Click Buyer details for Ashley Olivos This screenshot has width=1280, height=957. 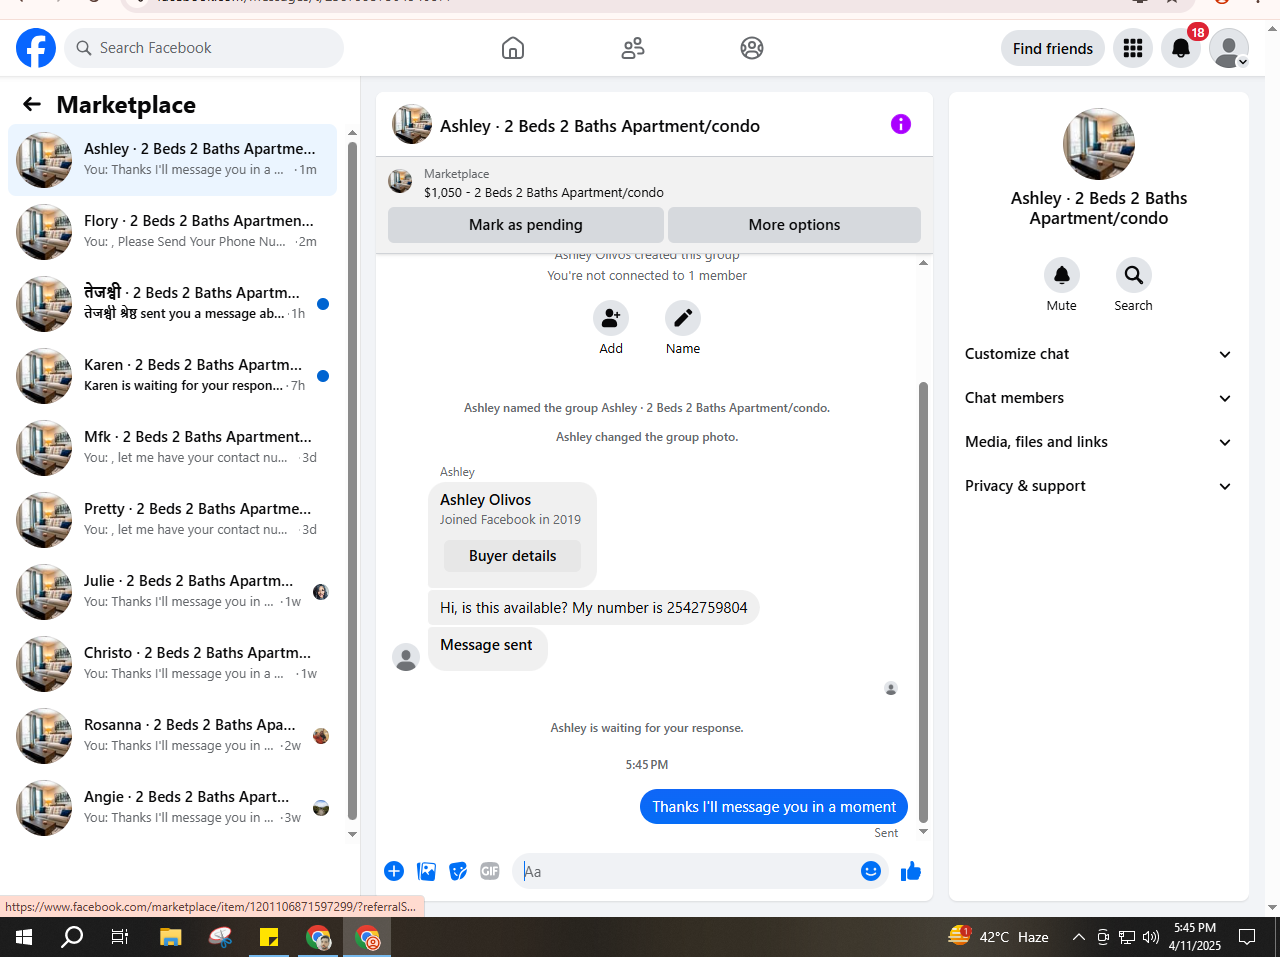tap(512, 556)
